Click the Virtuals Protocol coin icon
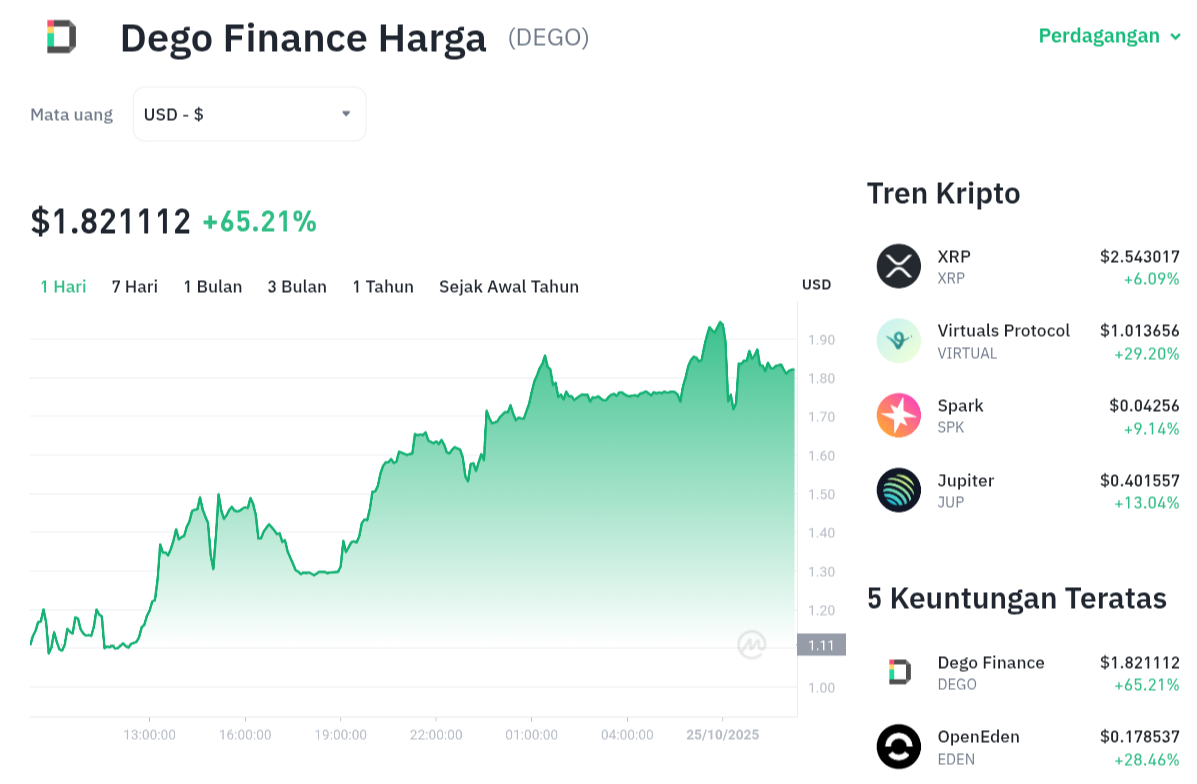 tap(898, 341)
